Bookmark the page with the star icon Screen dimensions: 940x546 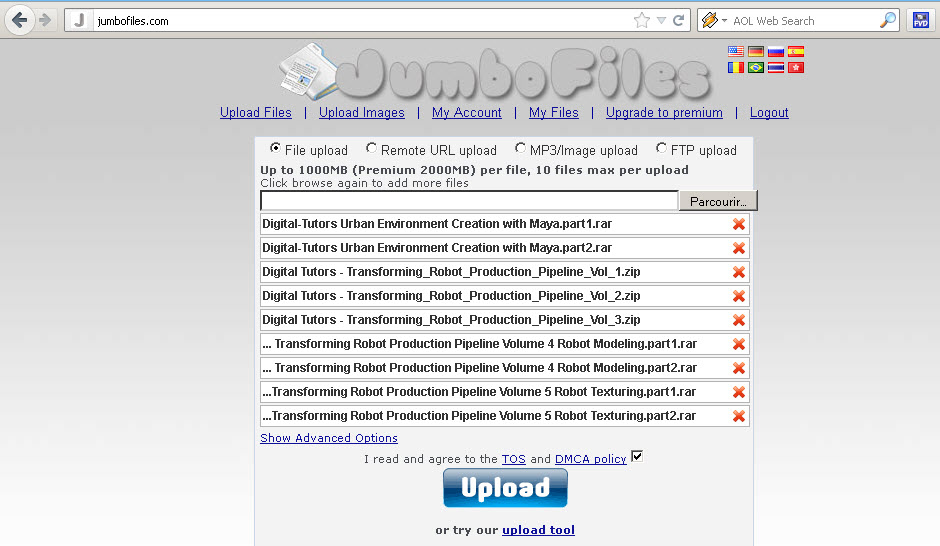[x=641, y=20]
